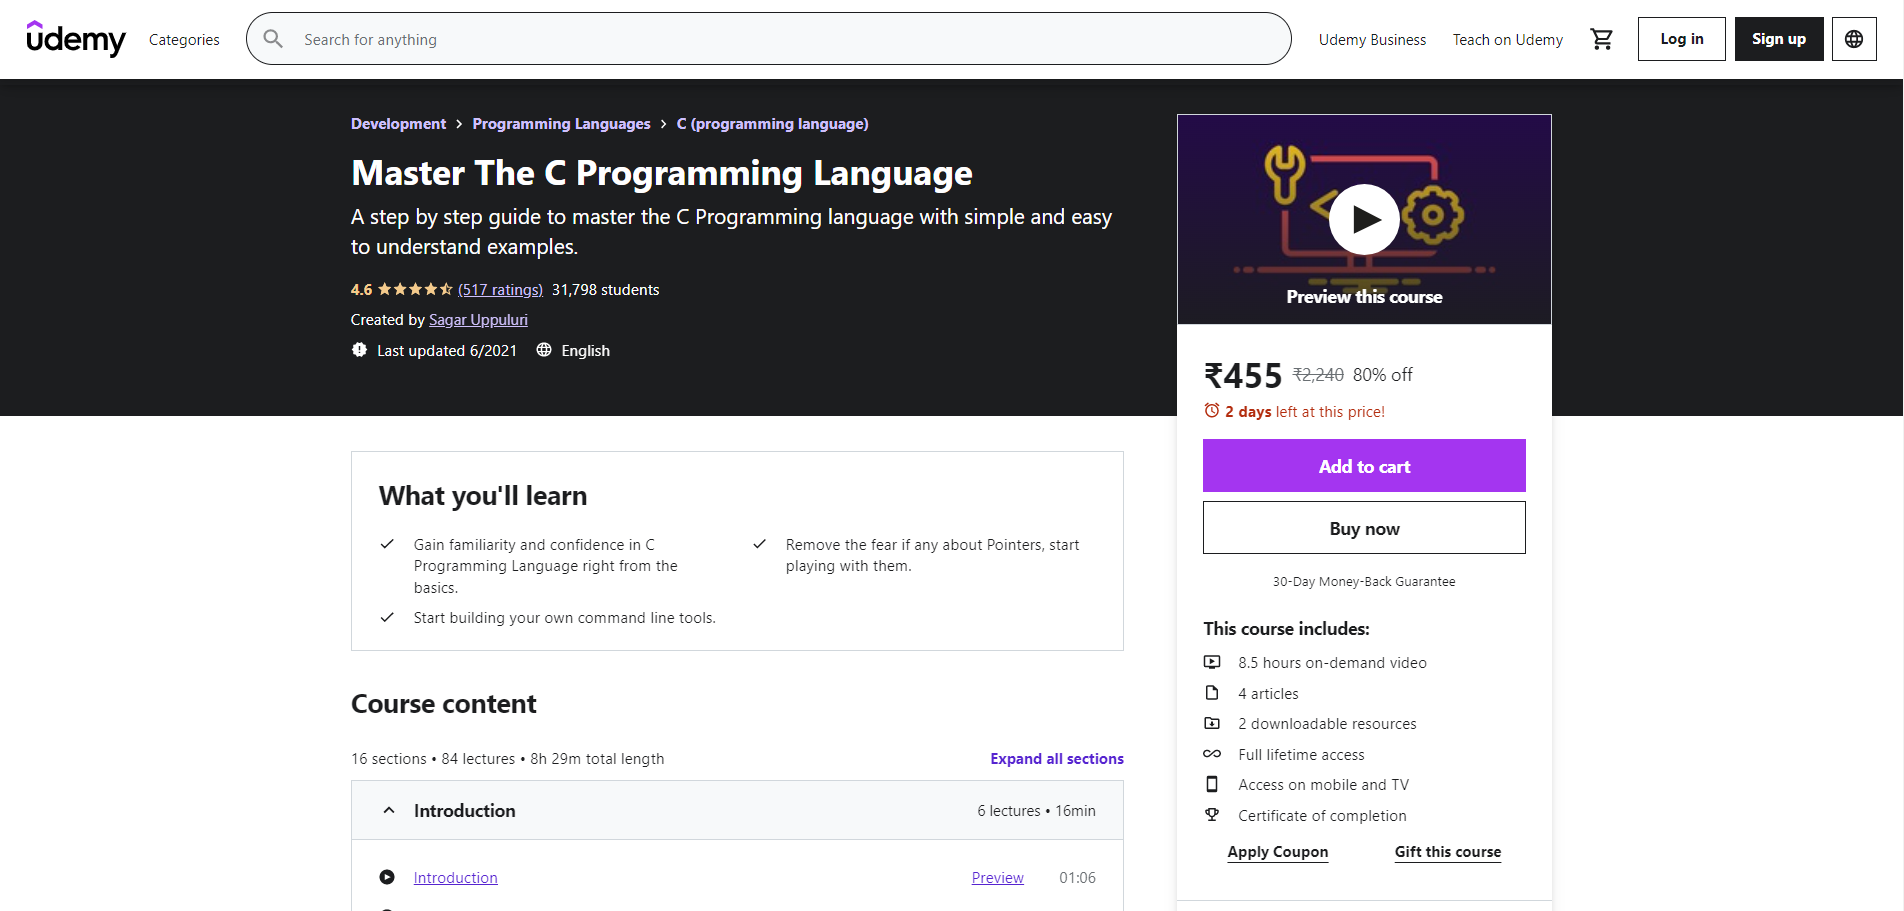This screenshot has width=1904, height=911.
Task: Play the course preview video
Action: 1364,219
